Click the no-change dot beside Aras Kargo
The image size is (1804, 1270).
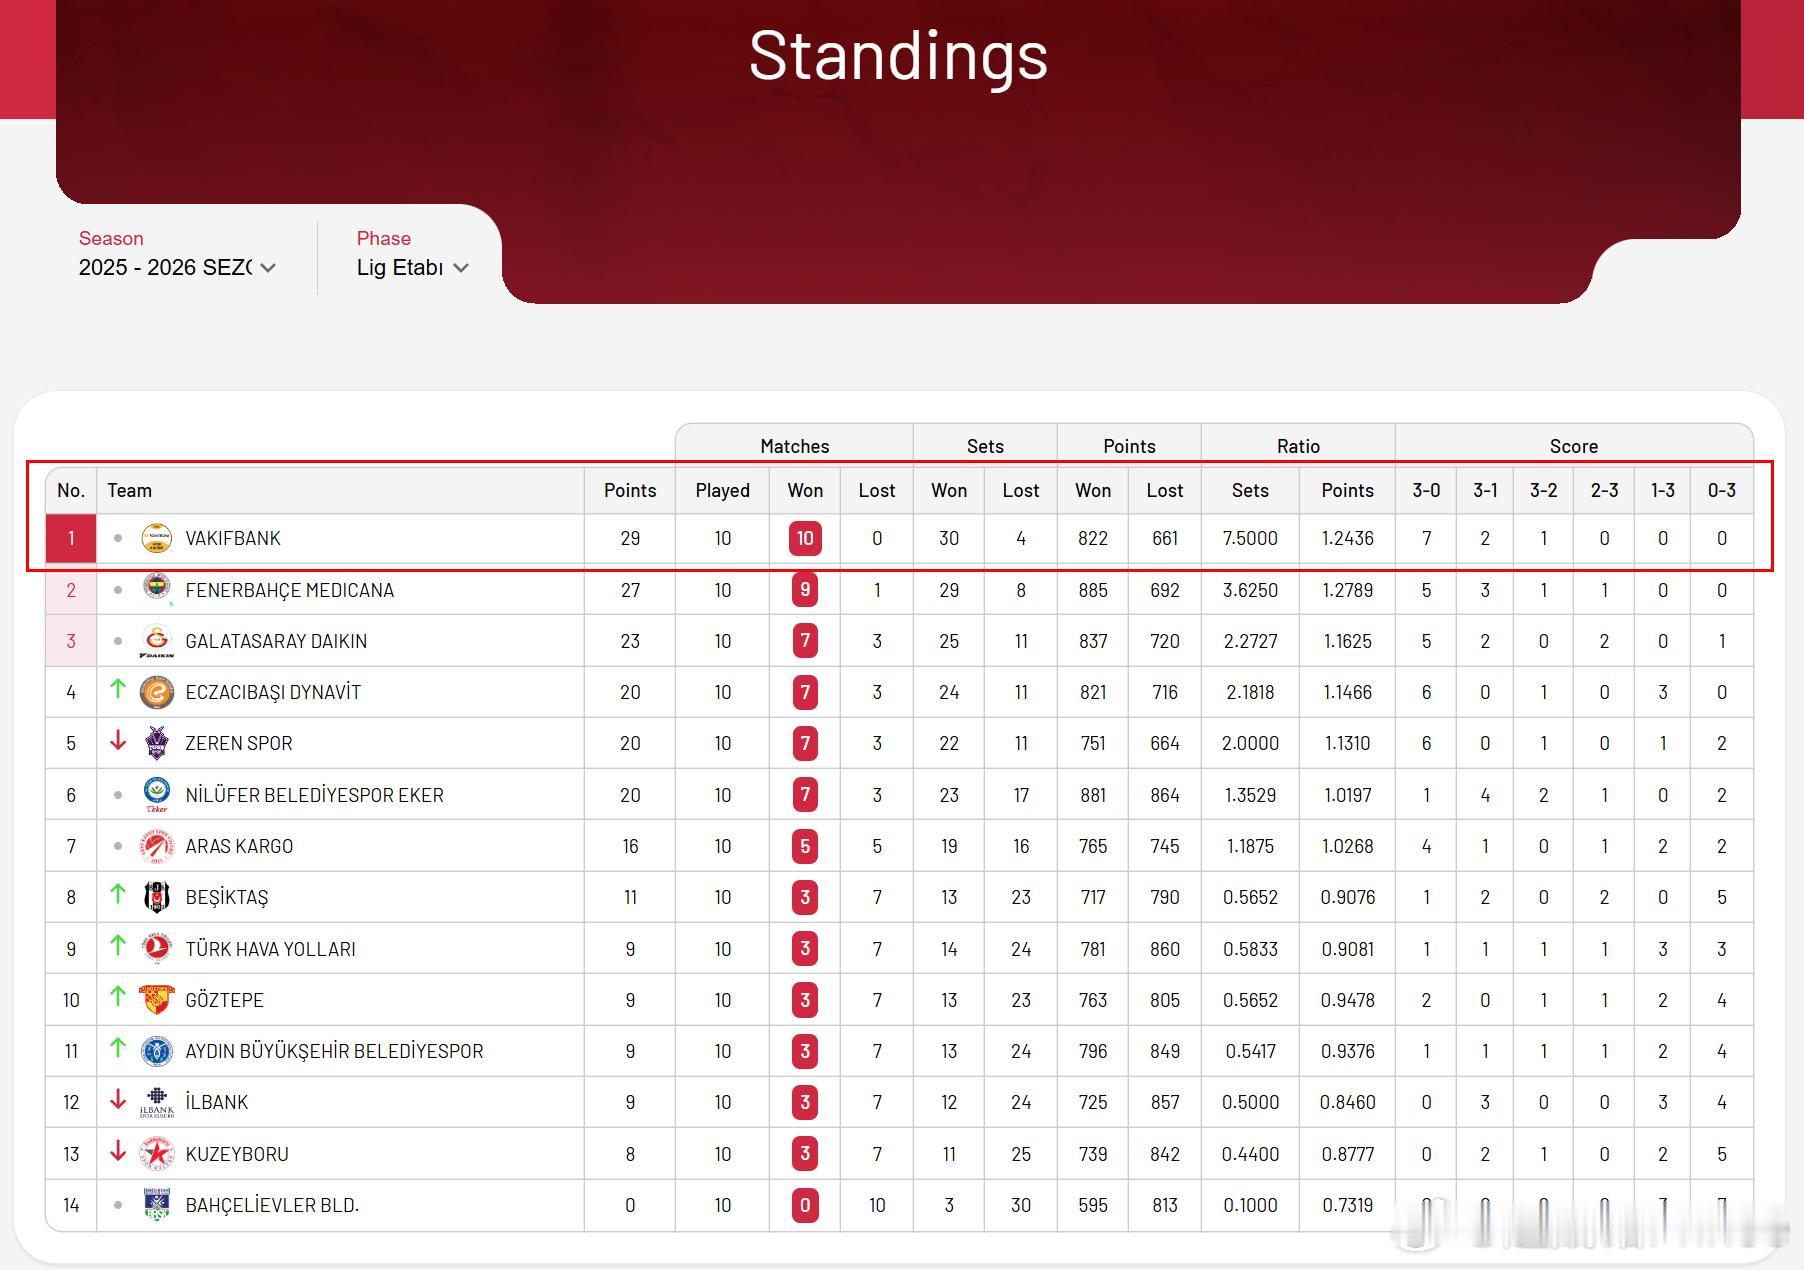pos(118,846)
